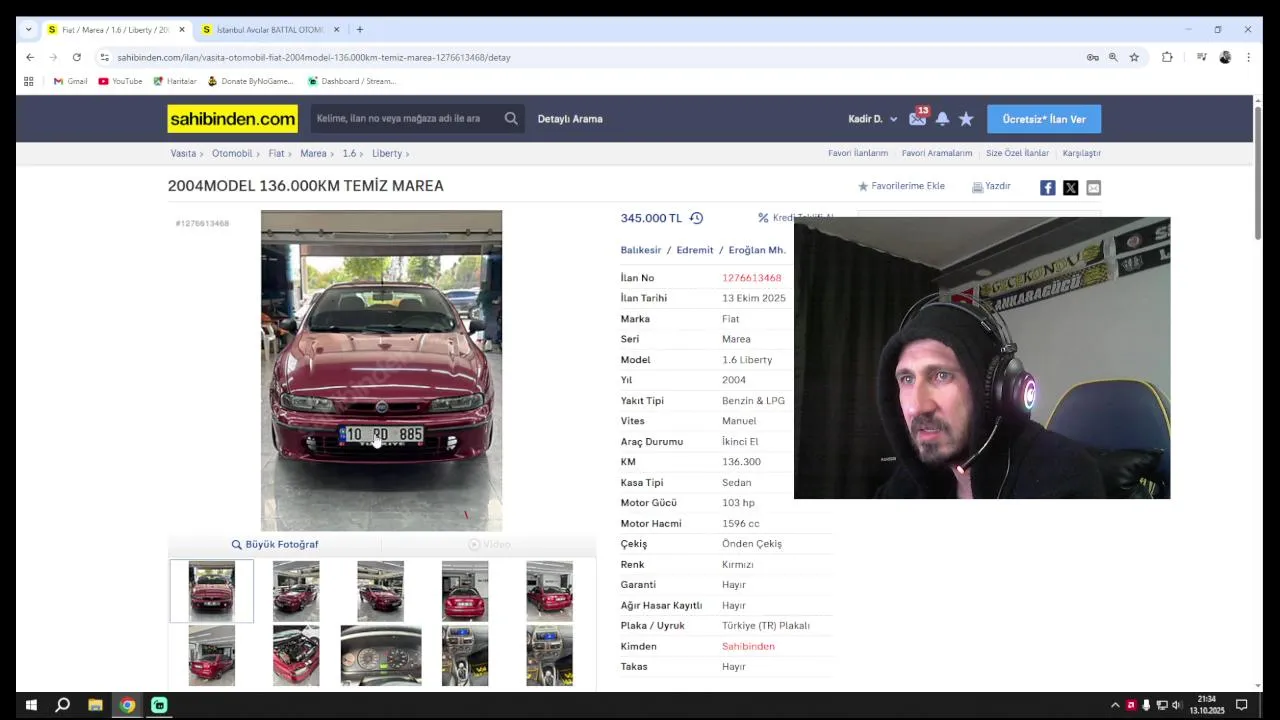Open browser zoom magnifier icon
The image size is (1280, 720).
click(x=1113, y=57)
